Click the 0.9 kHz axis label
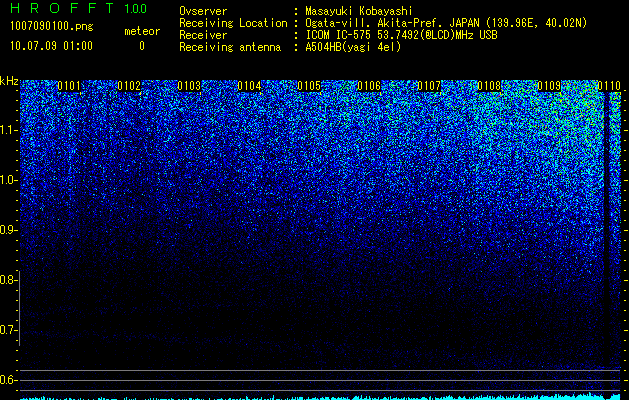This screenshot has height=400, width=629. 8,230
